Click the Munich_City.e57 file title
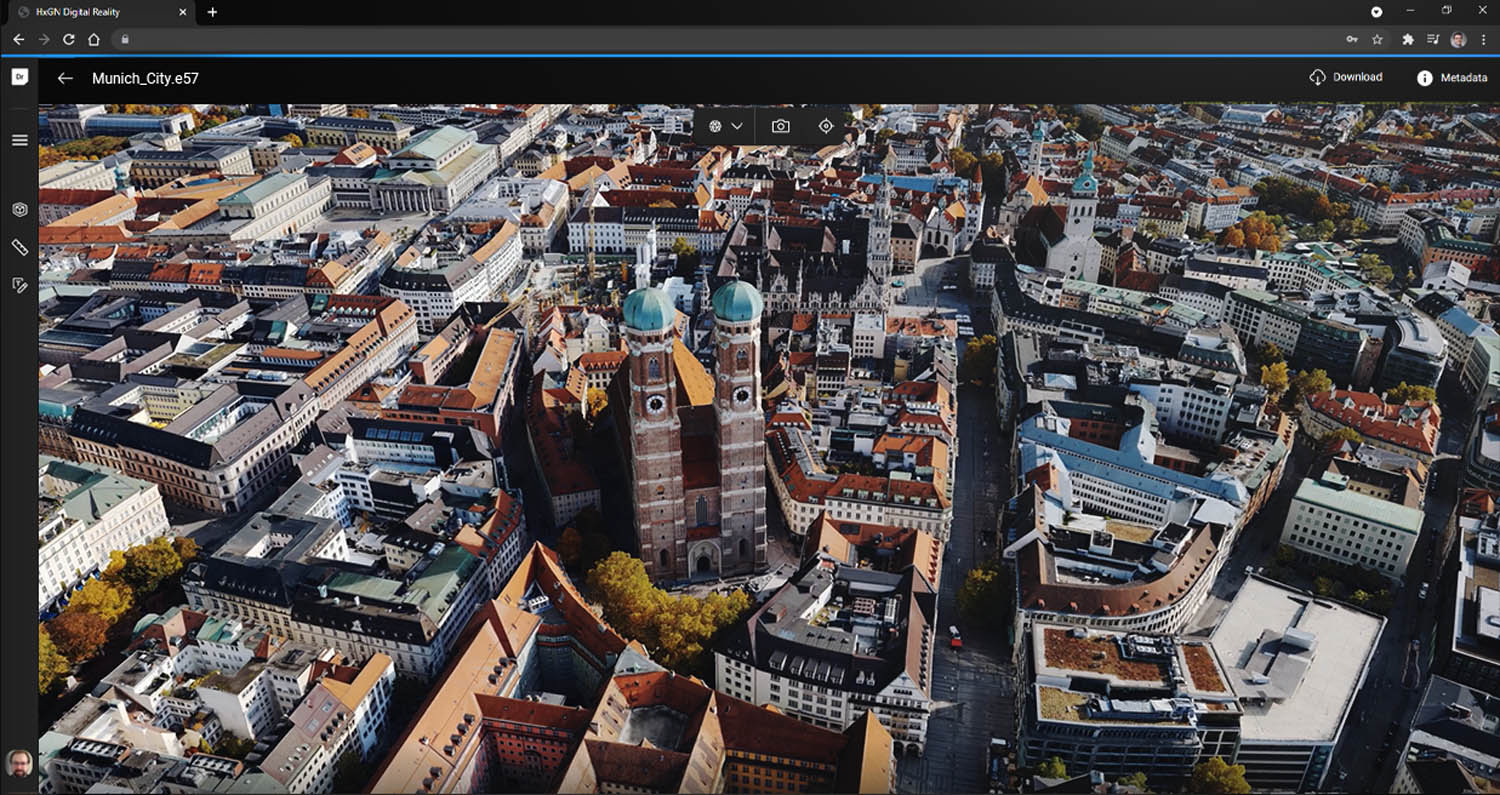The height and width of the screenshot is (795, 1500). pos(145,78)
